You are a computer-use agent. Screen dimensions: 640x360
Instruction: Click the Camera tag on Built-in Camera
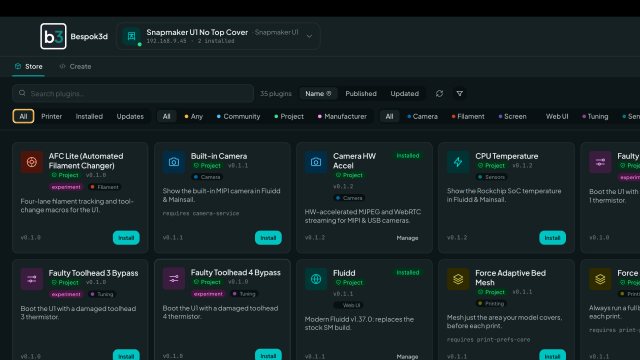(207, 177)
